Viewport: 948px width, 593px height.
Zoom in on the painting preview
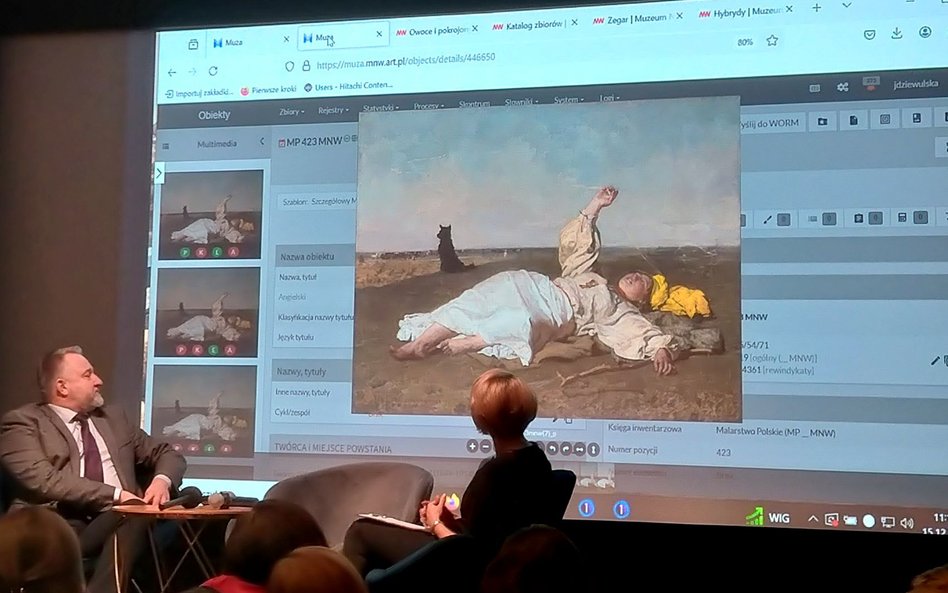tap(472, 446)
